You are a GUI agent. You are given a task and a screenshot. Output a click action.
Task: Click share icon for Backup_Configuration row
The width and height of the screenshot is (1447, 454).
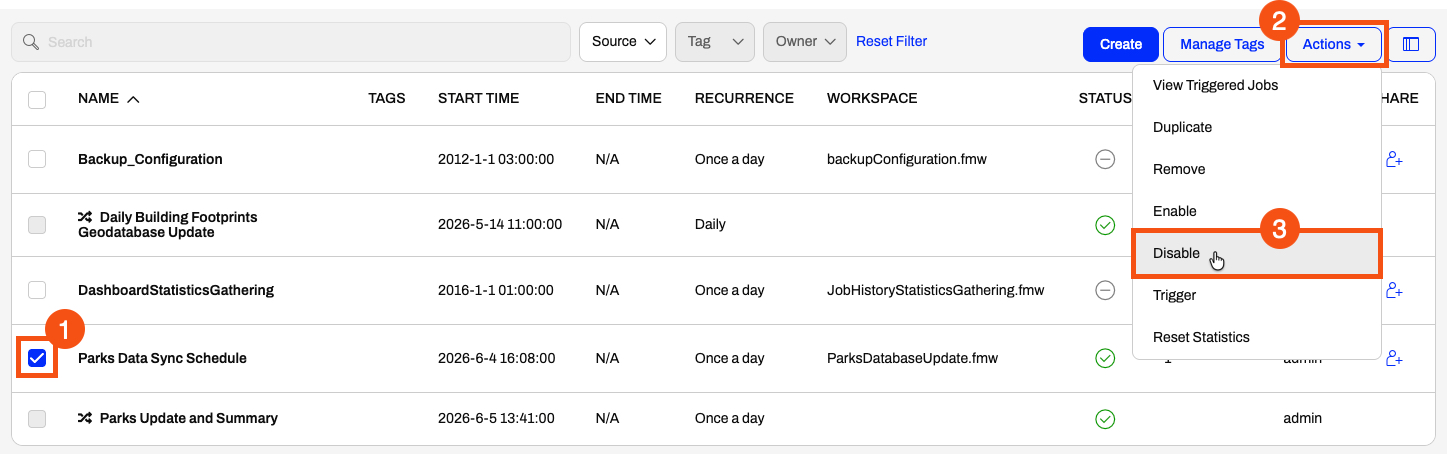point(1395,160)
